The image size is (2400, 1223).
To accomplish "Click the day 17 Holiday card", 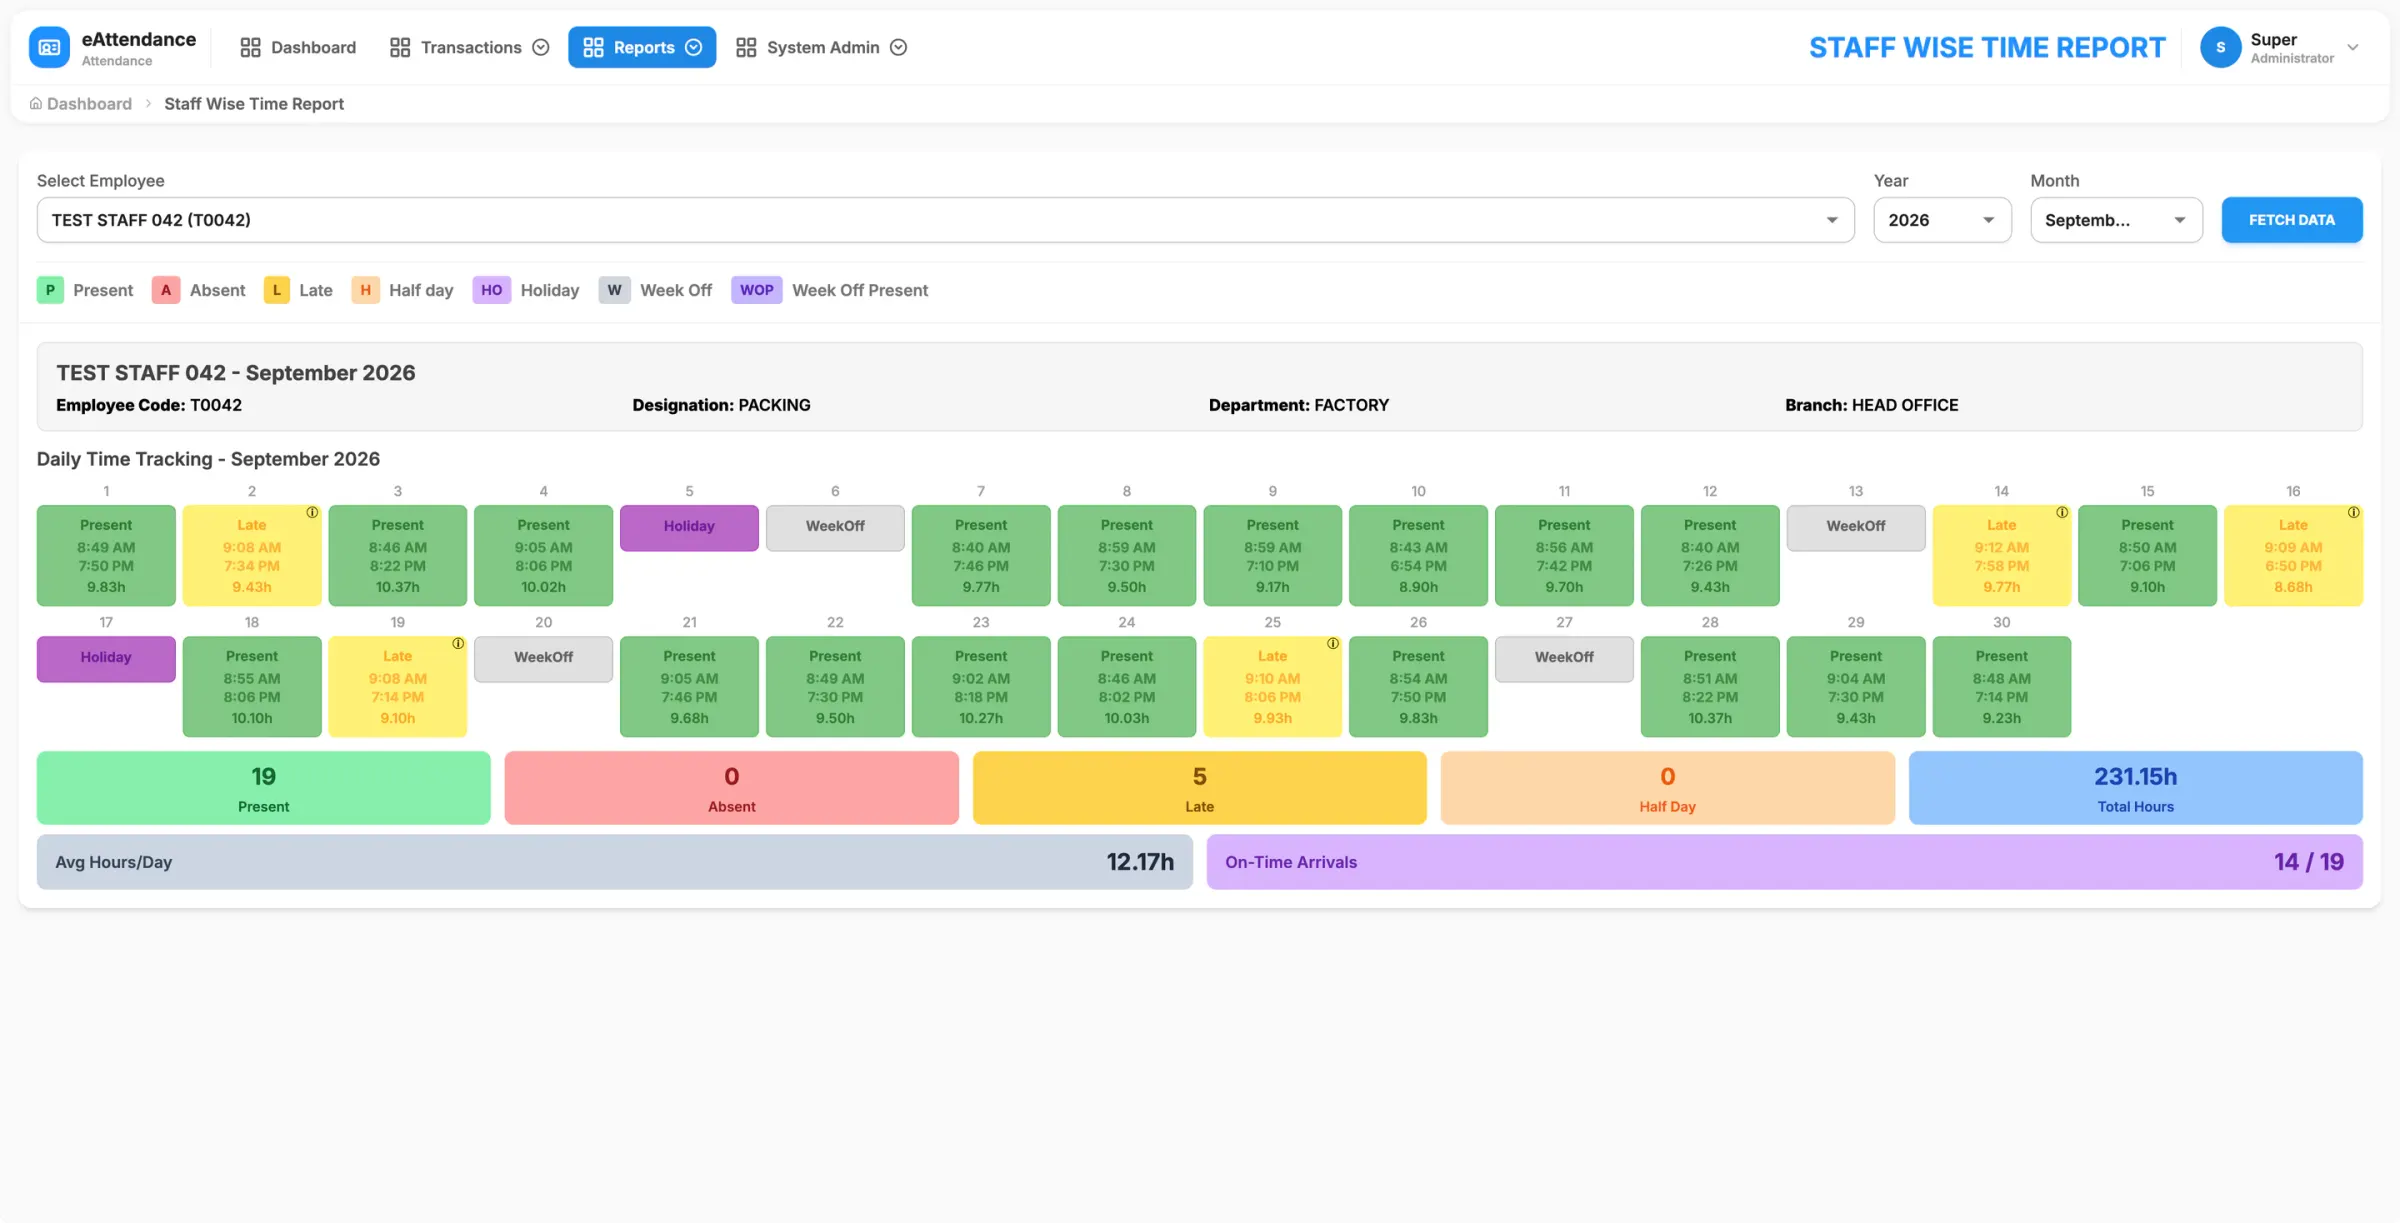I will pos(106,659).
